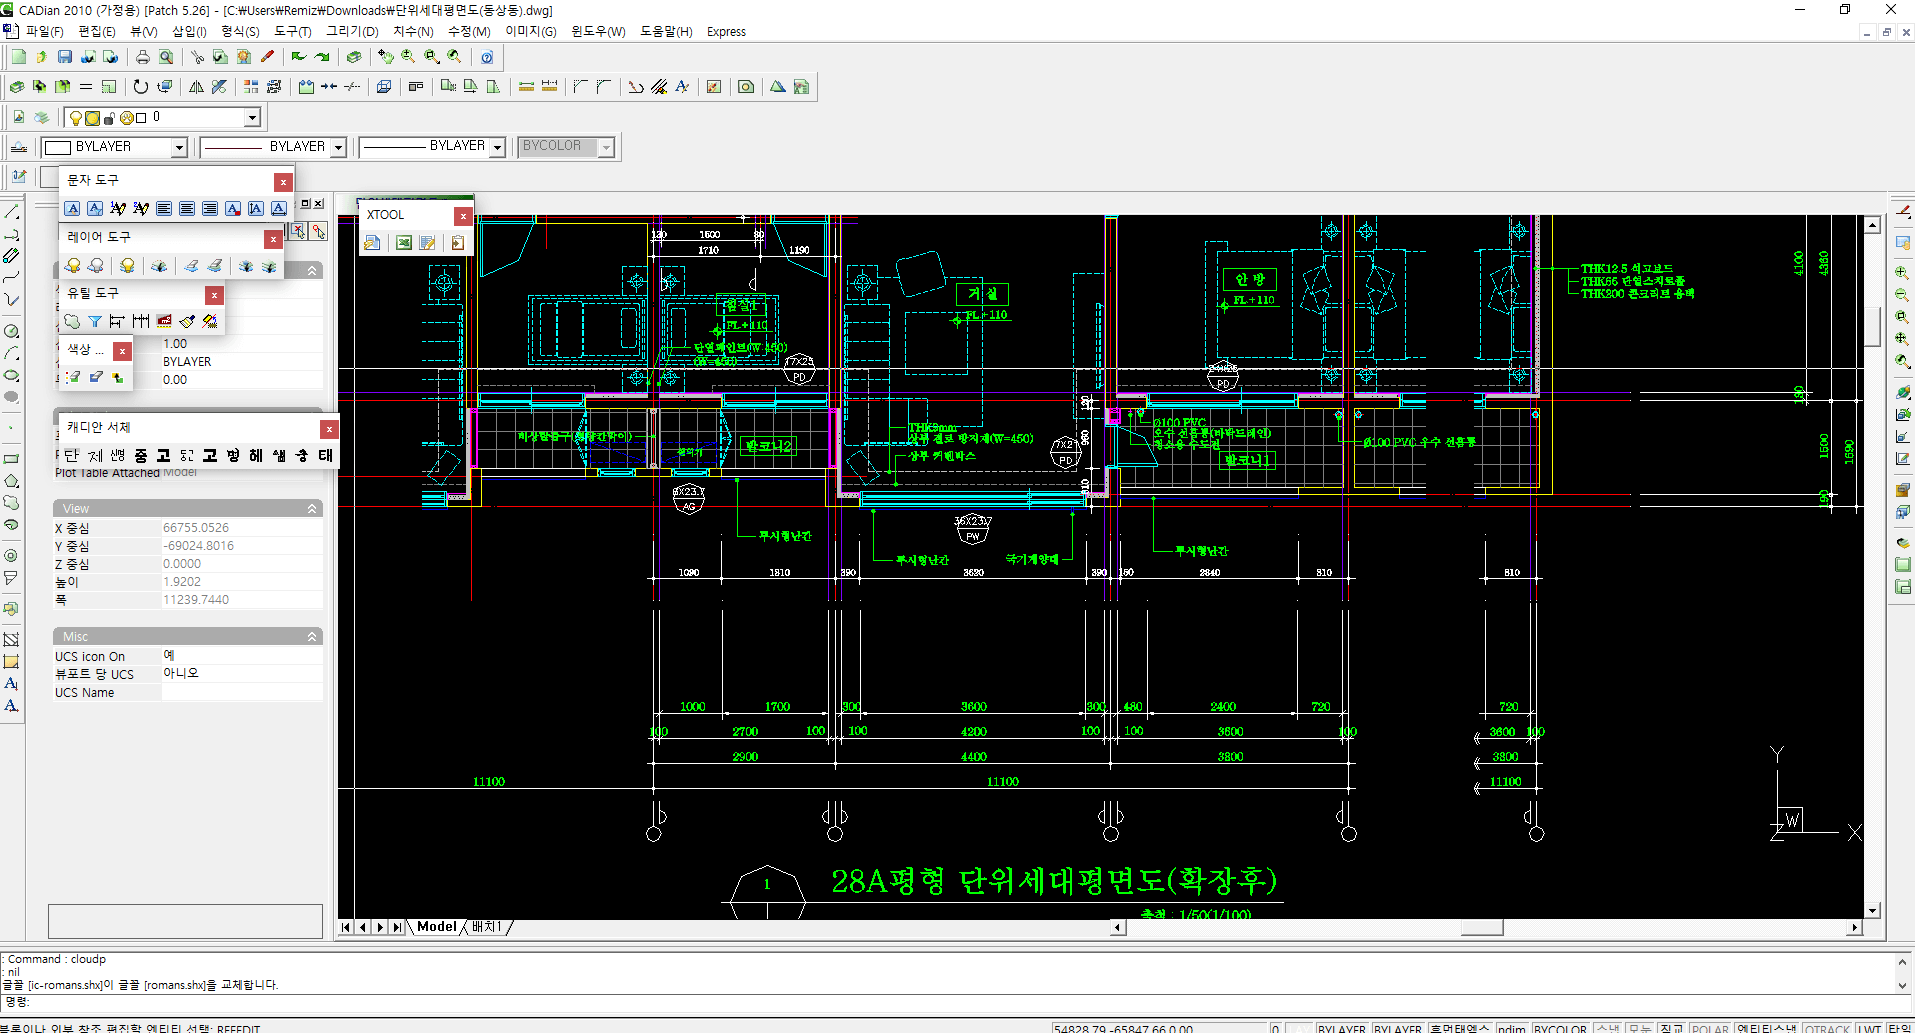This screenshot has width=1915, height=1033.
Task: Switch to the Model tab
Action: [437, 927]
